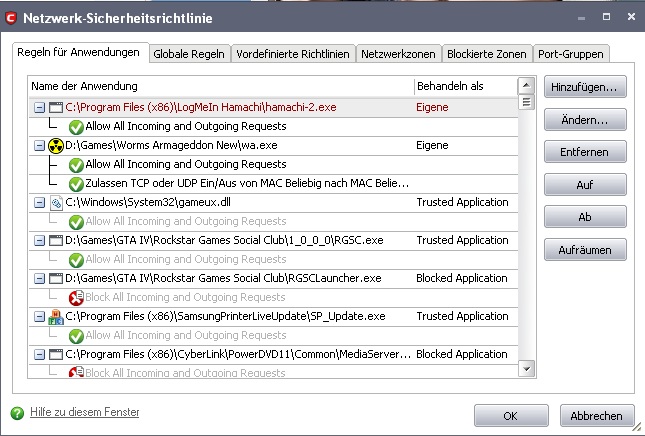This screenshot has width=645, height=436.
Task: Move rule down with Ab button
Action: point(585,217)
